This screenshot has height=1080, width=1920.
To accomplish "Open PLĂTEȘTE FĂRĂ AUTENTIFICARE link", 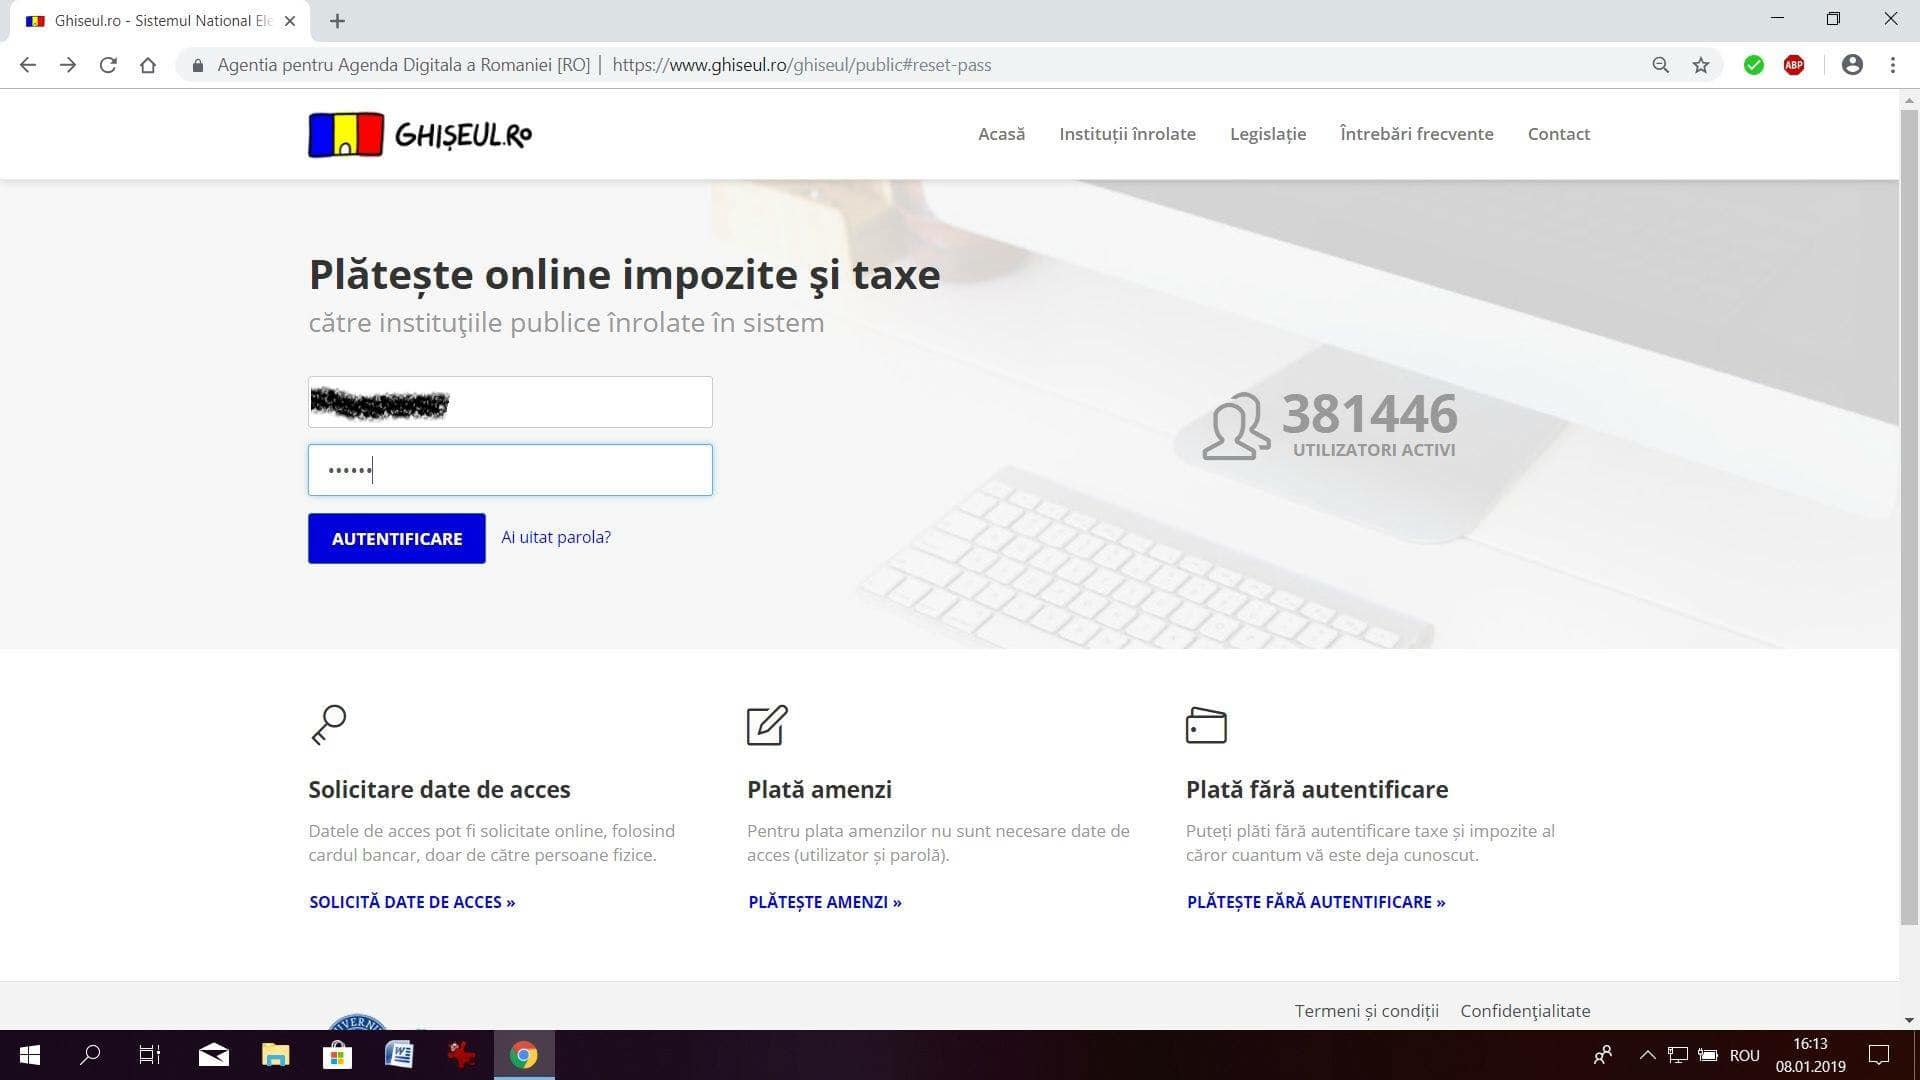I will [x=1316, y=902].
